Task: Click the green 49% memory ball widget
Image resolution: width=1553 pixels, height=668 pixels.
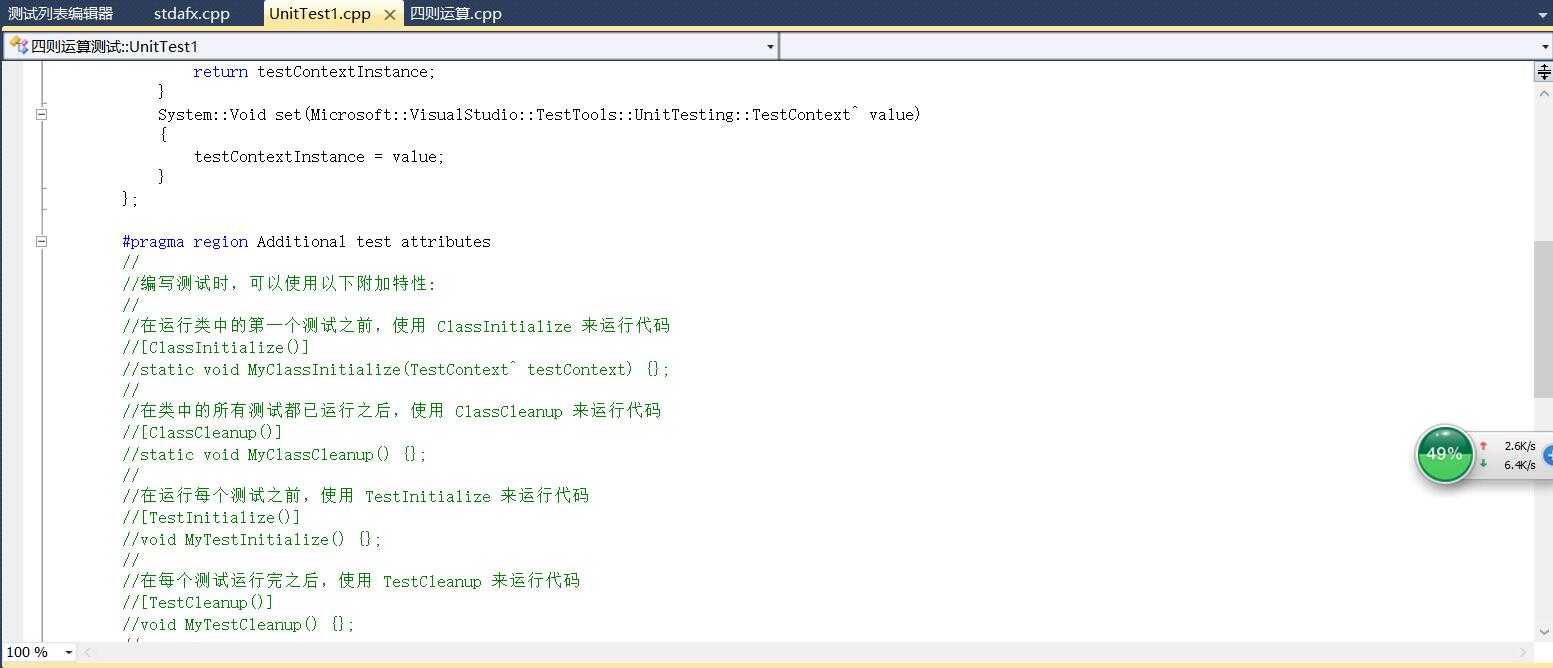Action: pyautogui.click(x=1444, y=454)
